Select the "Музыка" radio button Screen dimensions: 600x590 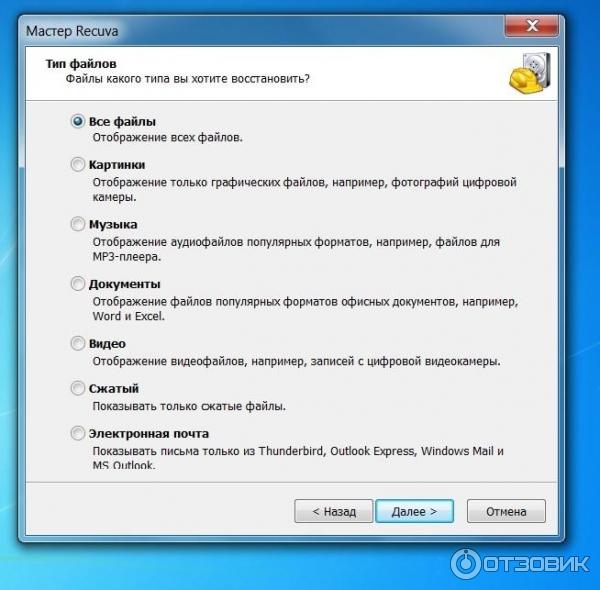coord(78,224)
